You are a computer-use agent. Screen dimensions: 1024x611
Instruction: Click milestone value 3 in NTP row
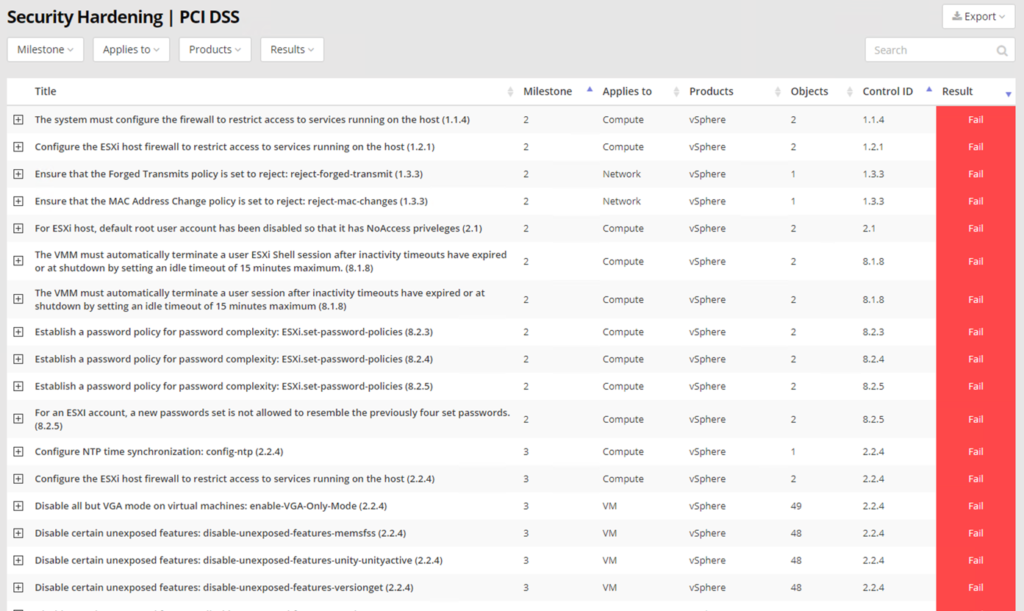click(526, 452)
